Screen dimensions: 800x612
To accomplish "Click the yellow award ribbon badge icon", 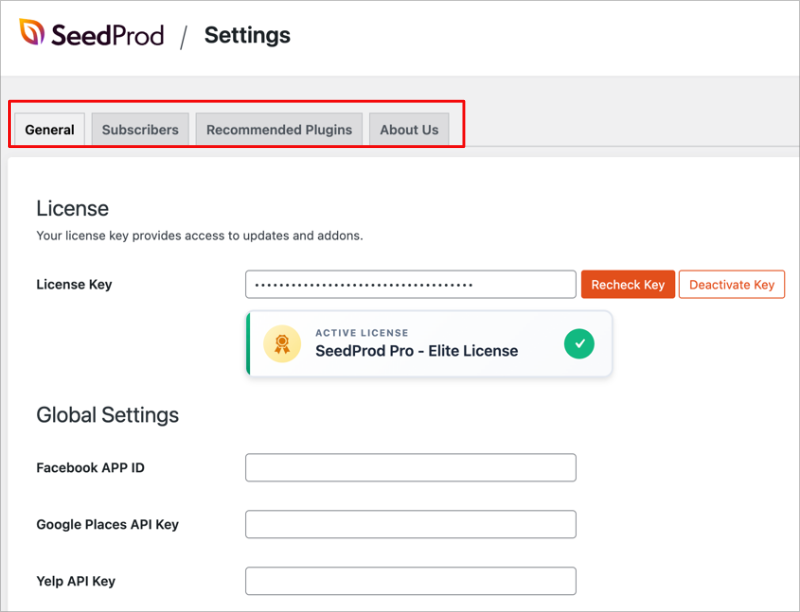I will click(282, 343).
